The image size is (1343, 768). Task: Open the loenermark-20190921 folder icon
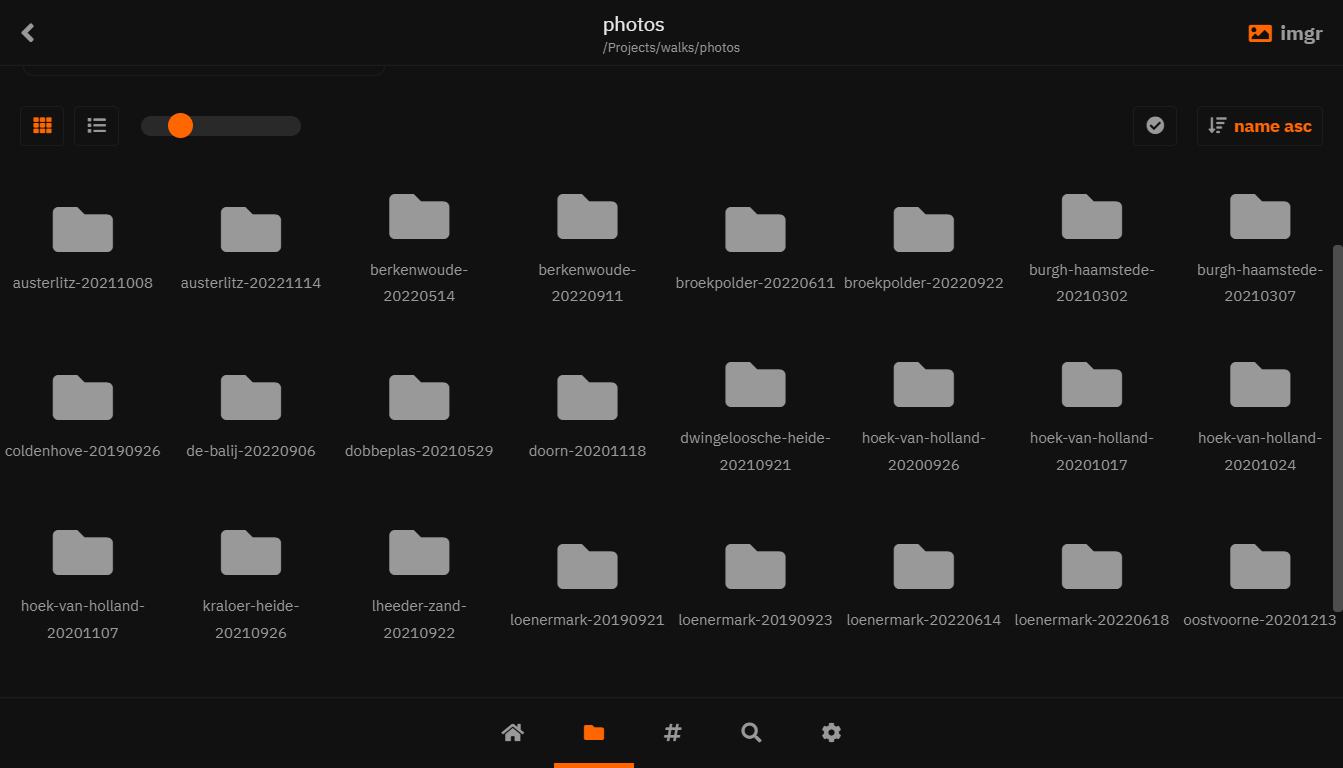click(x=587, y=566)
